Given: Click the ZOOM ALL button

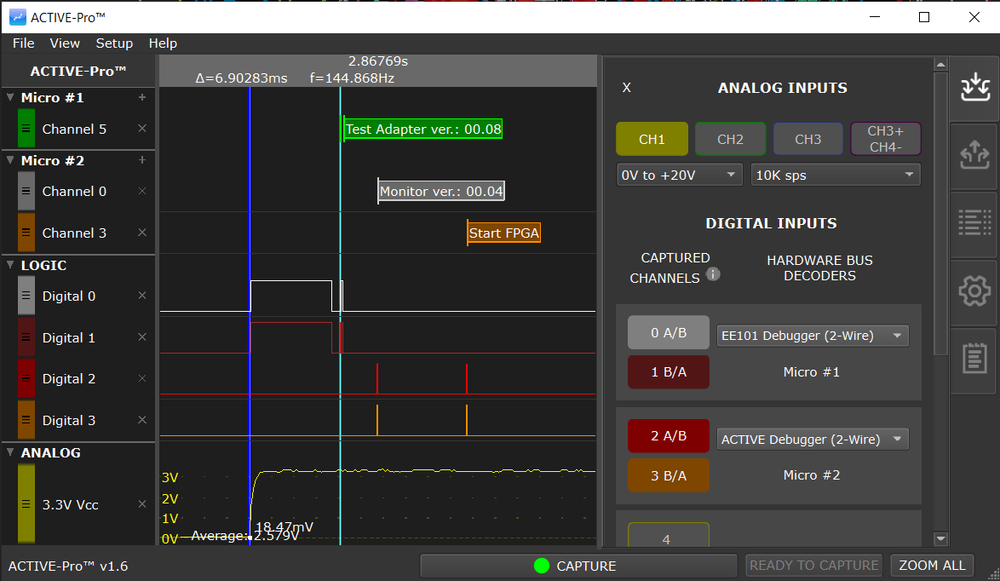Looking at the screenshot, I should point(931,565).
